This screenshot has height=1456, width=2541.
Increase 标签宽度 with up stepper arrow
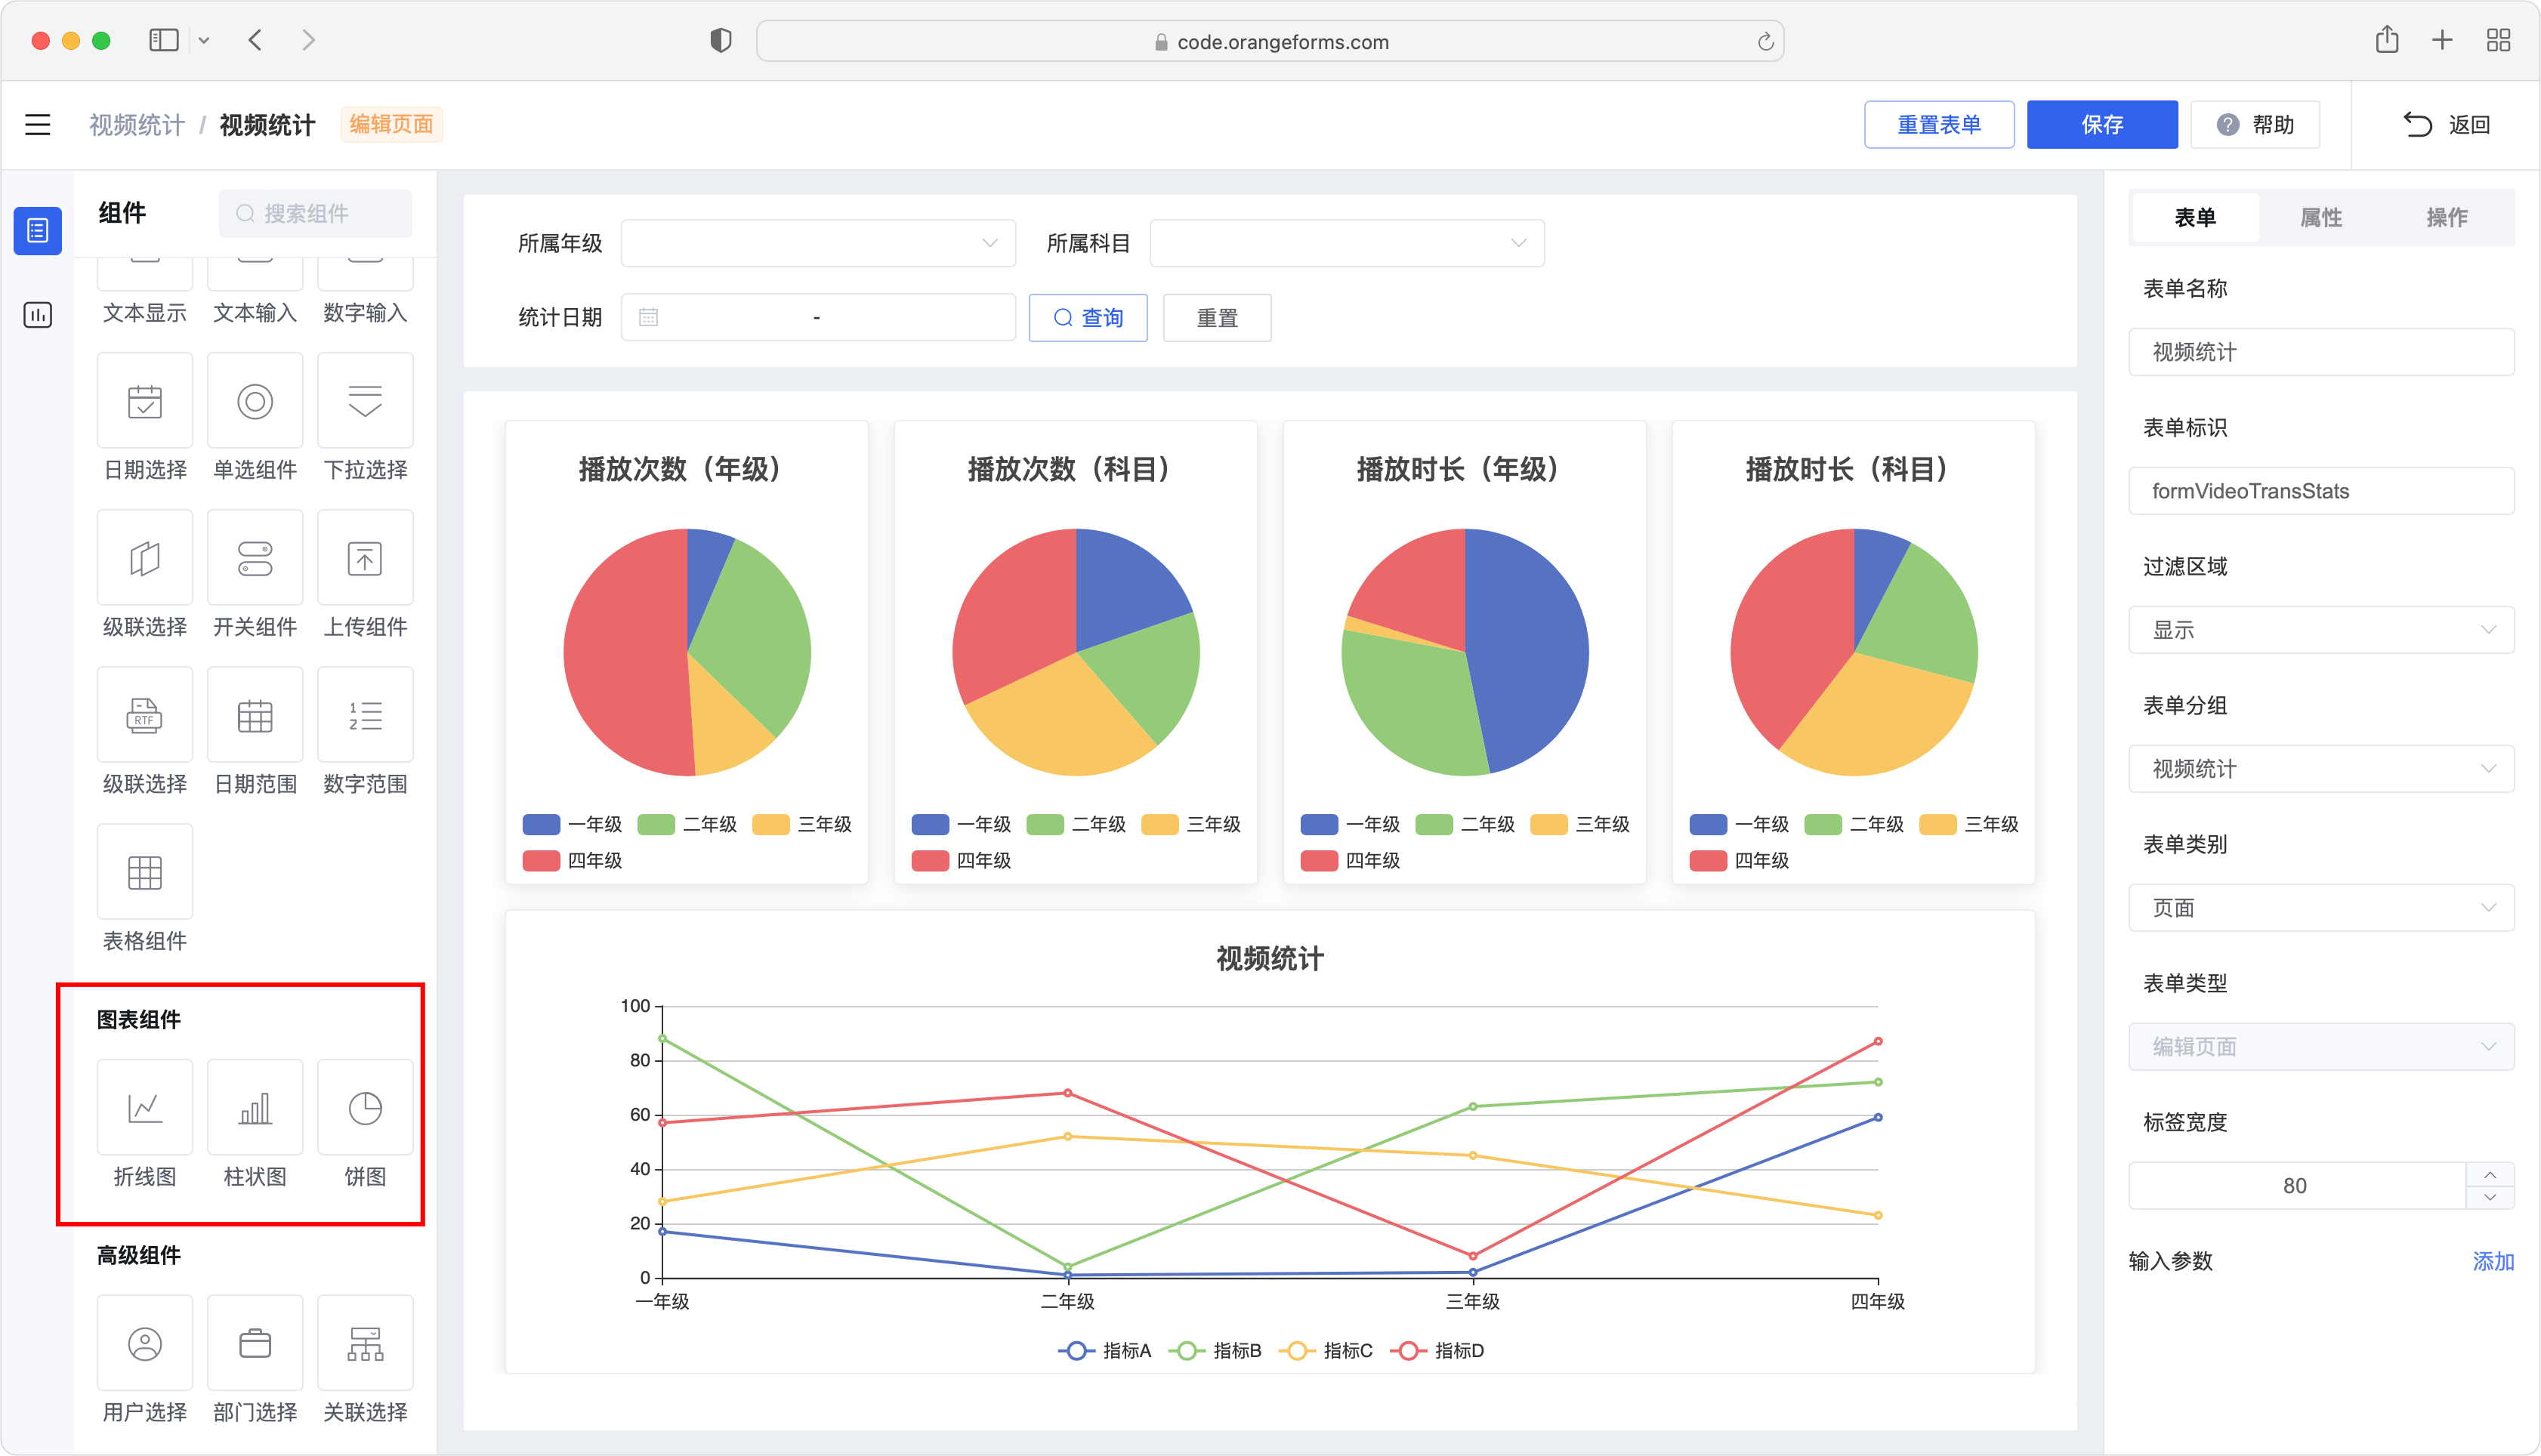click(x=2490, y=1174)
